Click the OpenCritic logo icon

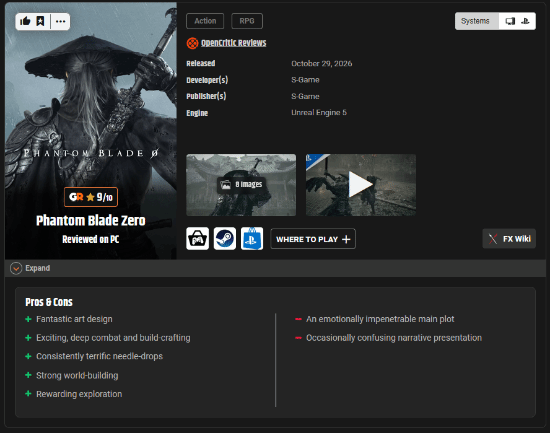[192, 43]
